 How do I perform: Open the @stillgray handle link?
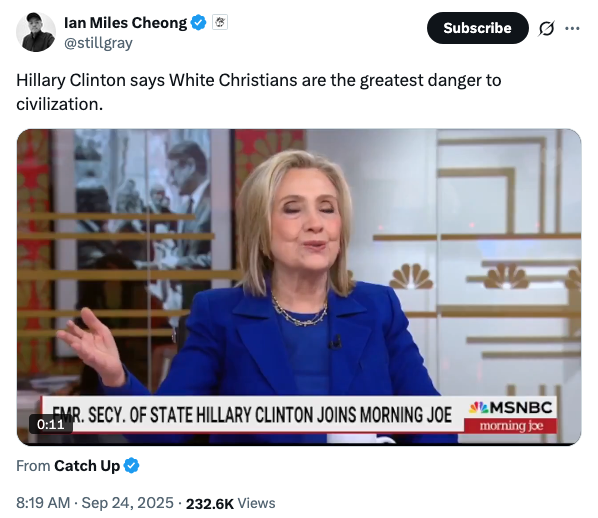(x=98, y=43)
